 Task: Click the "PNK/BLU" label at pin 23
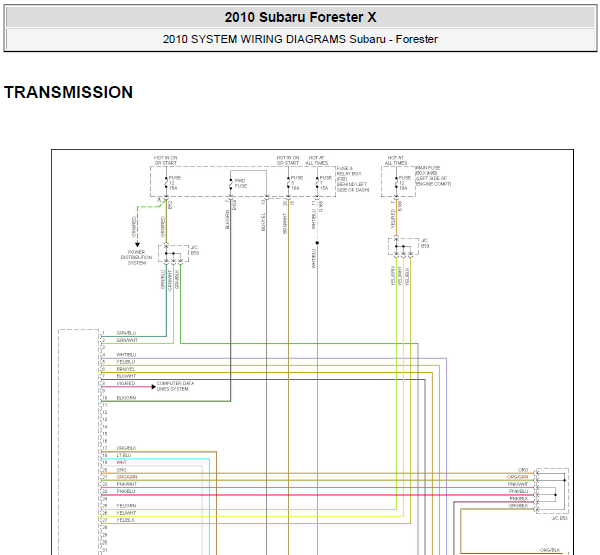click(x=126, y=491)
